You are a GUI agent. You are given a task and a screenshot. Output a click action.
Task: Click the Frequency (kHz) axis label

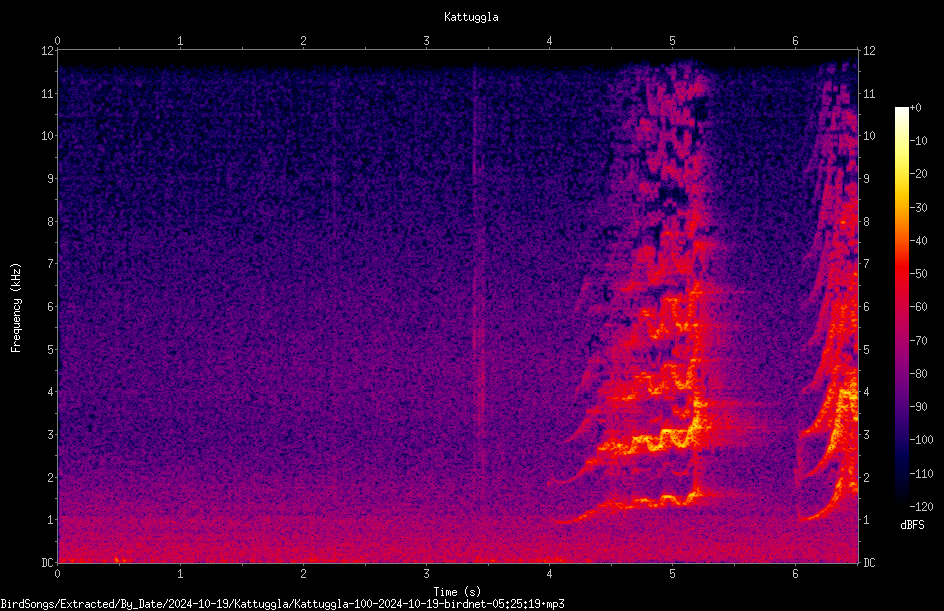tap(16, 308)
